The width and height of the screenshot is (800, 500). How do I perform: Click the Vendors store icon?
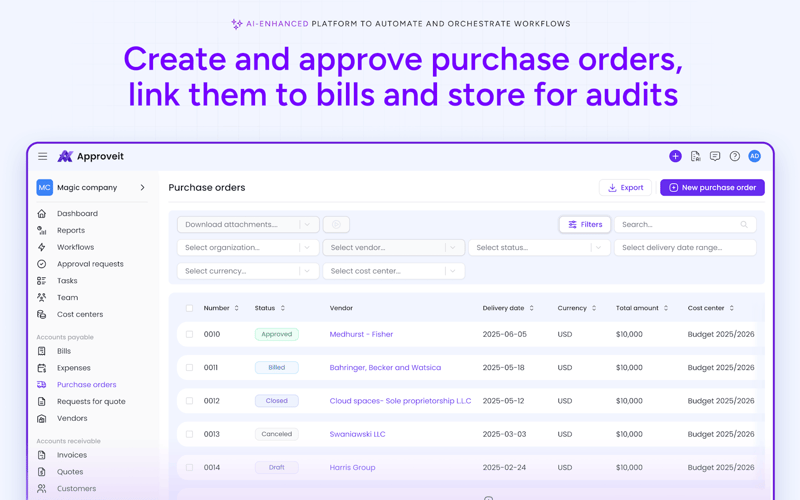[42, 418]
